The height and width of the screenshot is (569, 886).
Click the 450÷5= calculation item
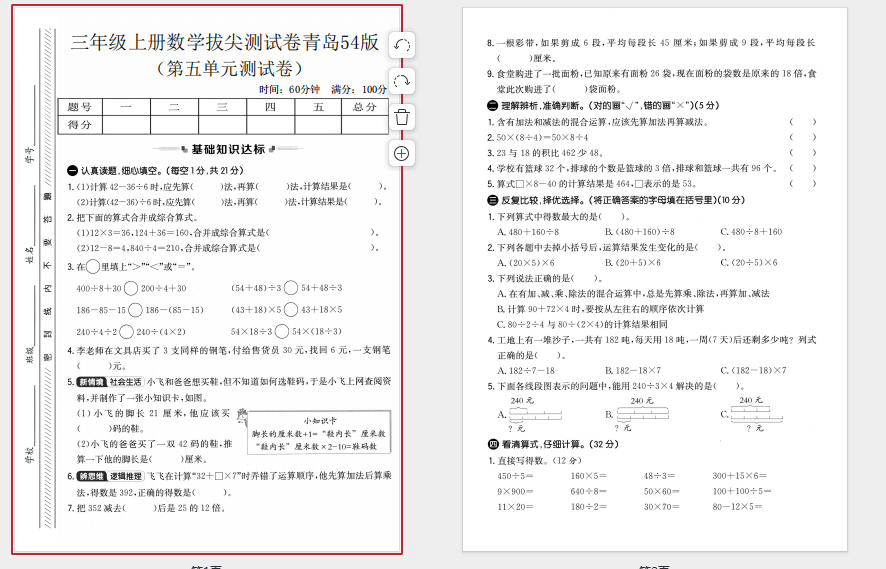coord(516,476)
